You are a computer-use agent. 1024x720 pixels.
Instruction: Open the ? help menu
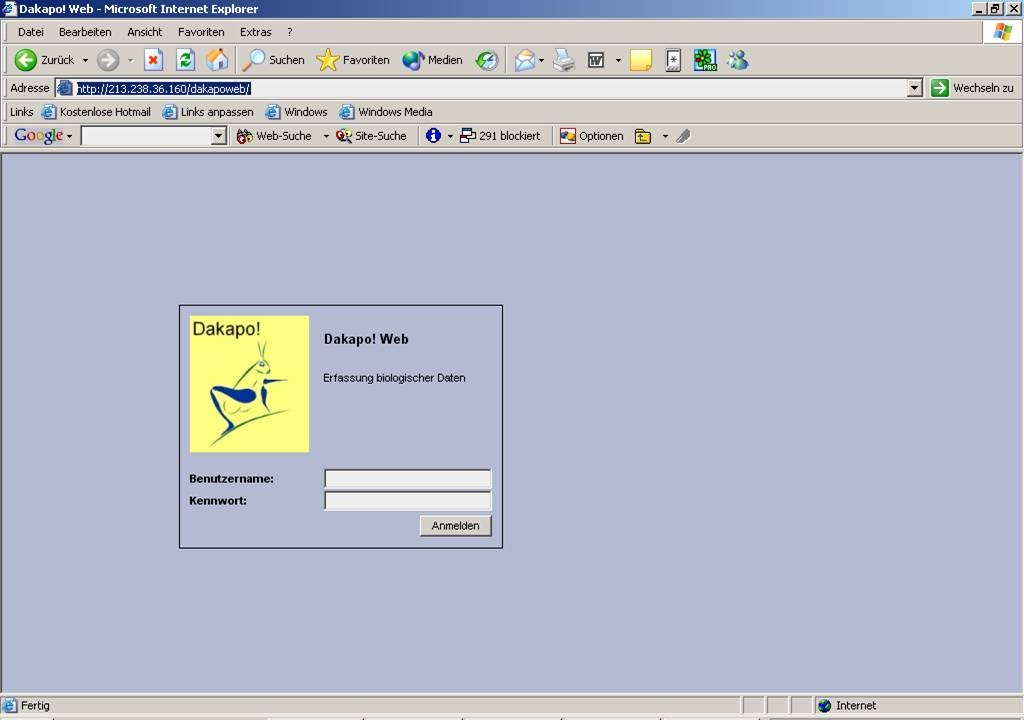pyautogui.click(x=289, y=32)
